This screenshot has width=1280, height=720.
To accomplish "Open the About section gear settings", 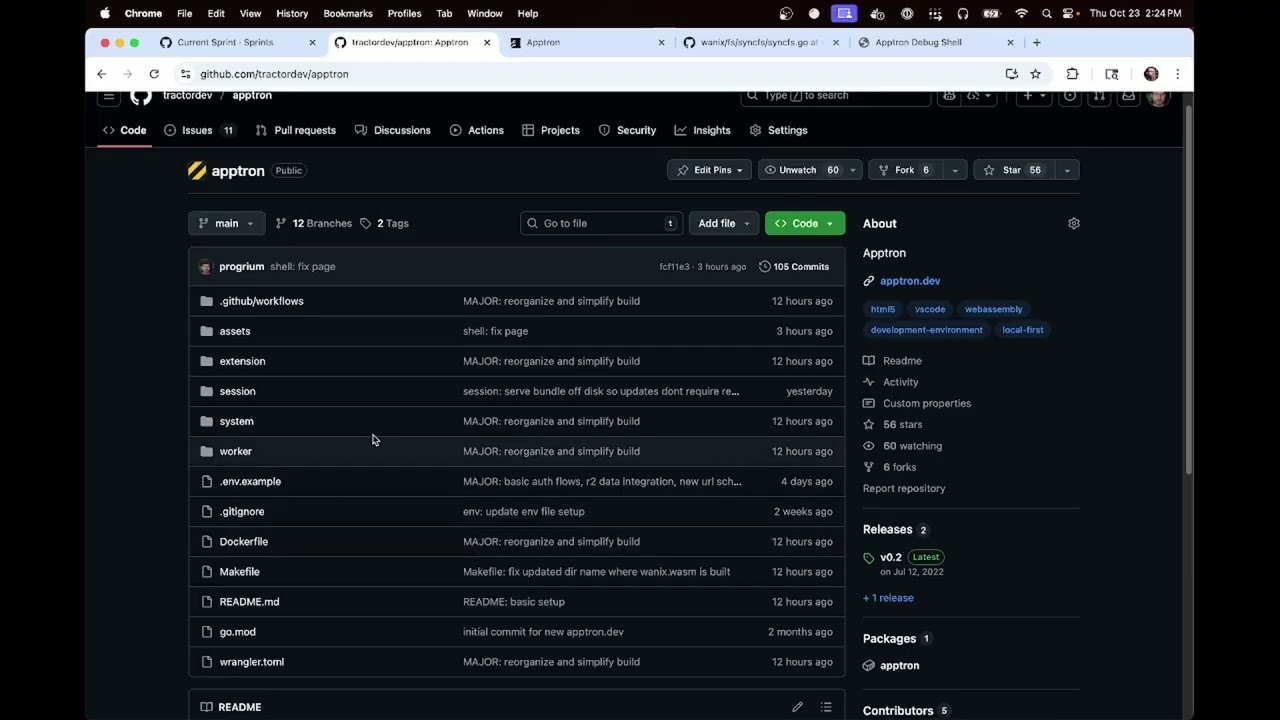I will pyautogui.click(x=1074, y=223).
